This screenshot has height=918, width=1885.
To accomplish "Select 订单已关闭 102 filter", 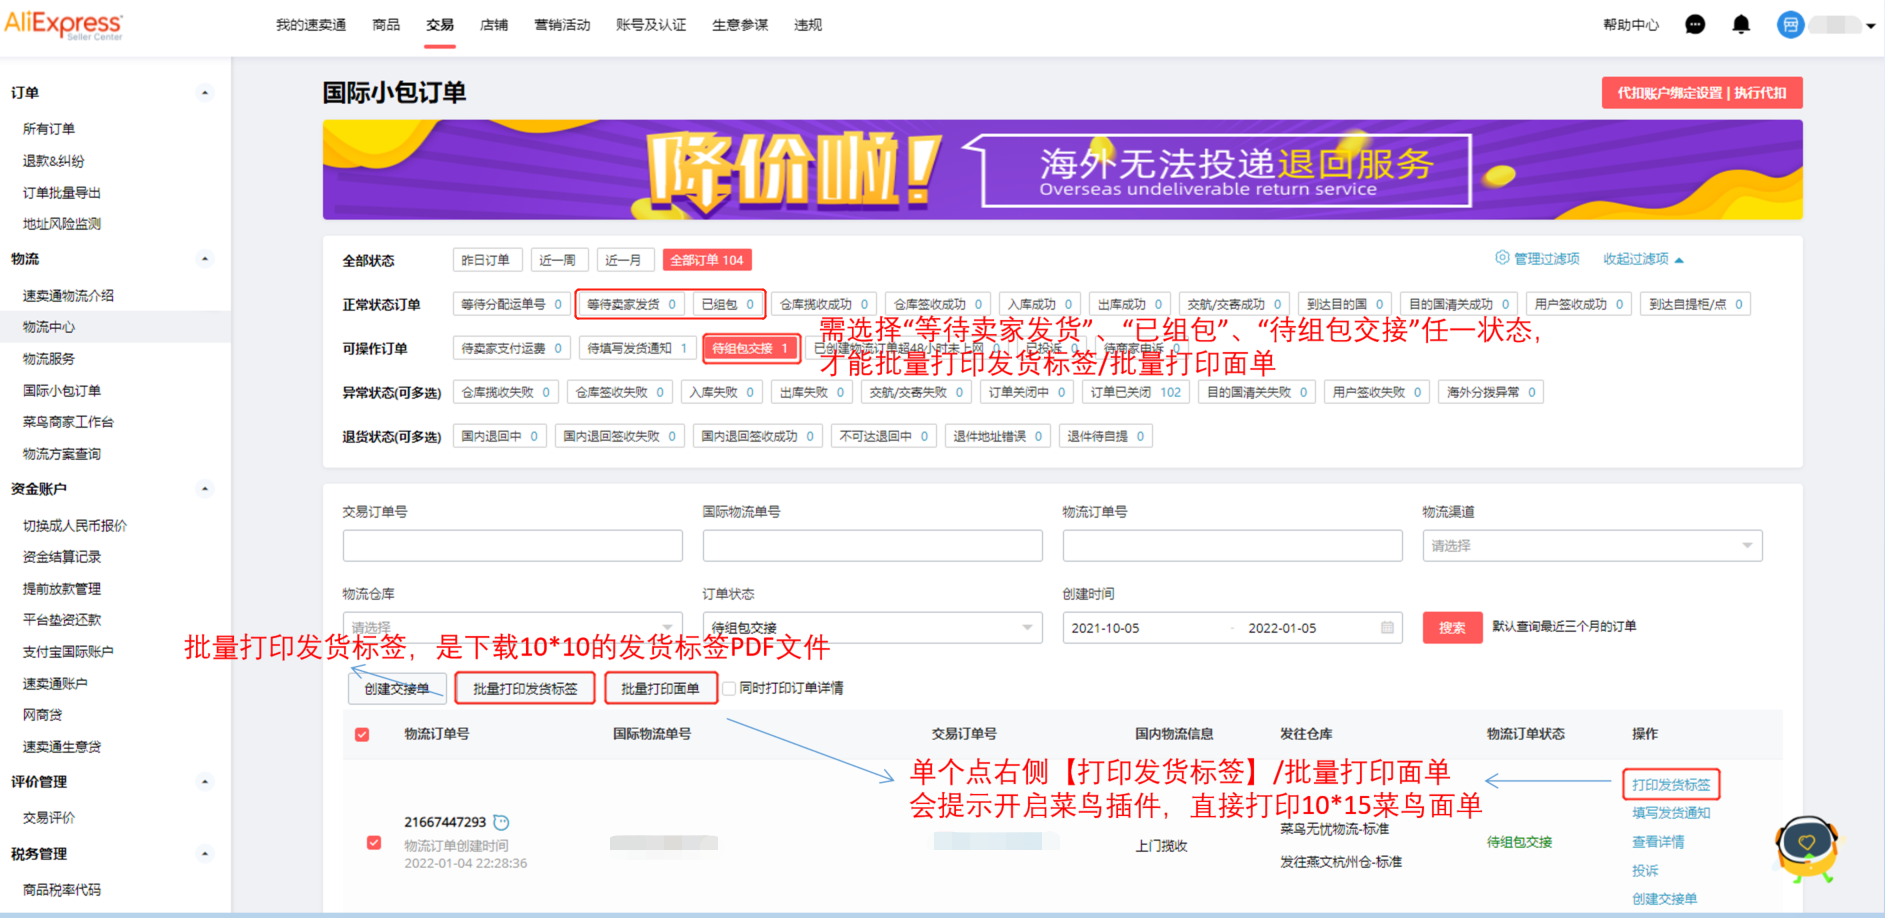I will 1136,392.
